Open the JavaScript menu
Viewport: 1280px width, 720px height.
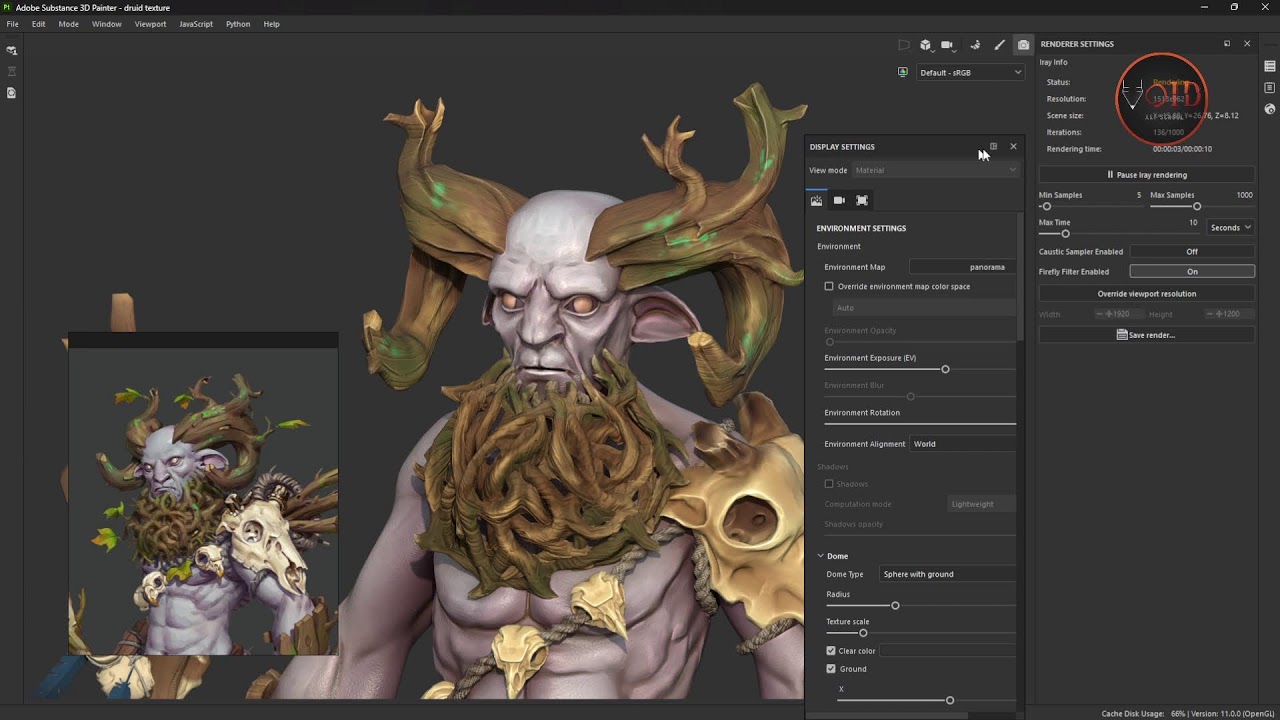196,24
